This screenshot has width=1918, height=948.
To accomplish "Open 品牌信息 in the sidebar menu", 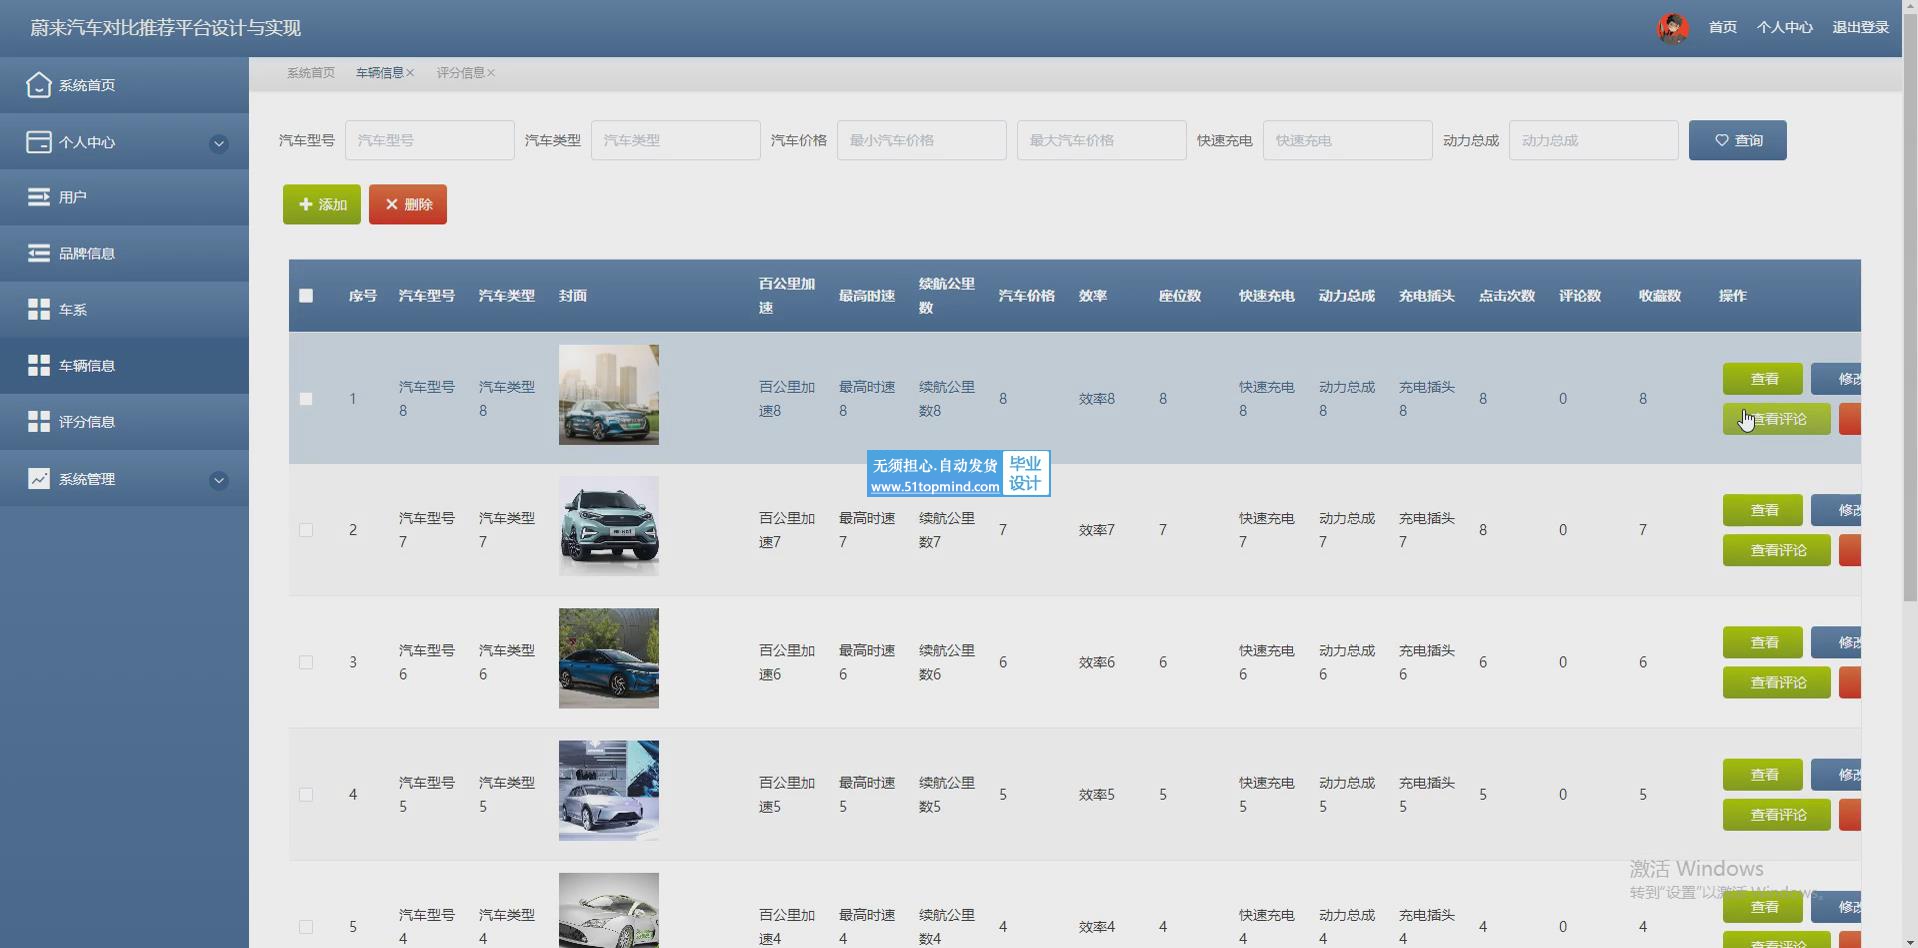I will (x=124, y=253).
